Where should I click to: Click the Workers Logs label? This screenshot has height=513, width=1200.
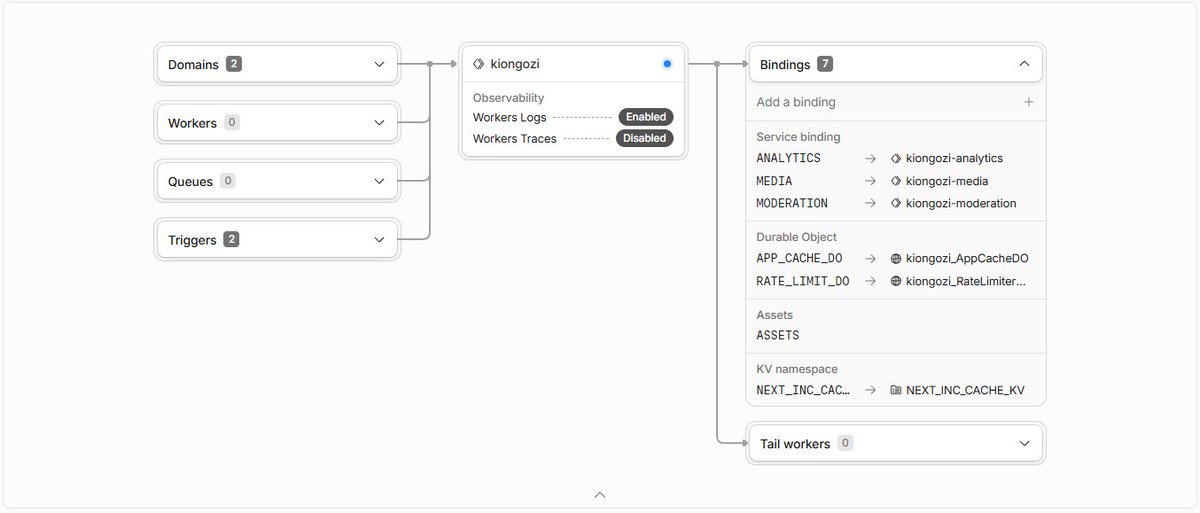510,117
